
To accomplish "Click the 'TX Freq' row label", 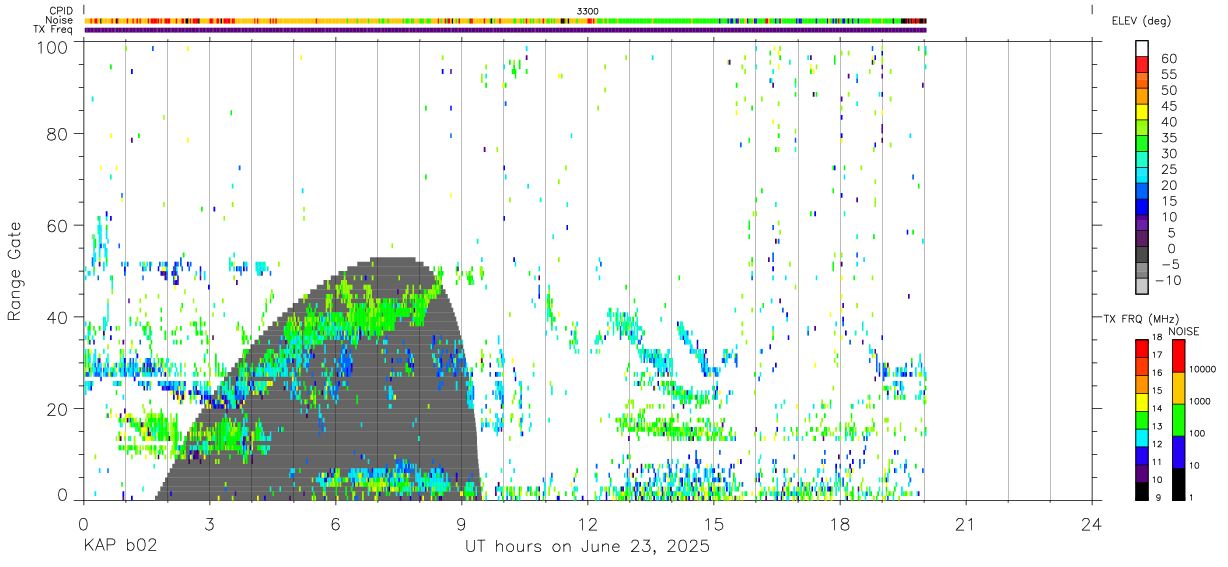I will tap(54, 30).
